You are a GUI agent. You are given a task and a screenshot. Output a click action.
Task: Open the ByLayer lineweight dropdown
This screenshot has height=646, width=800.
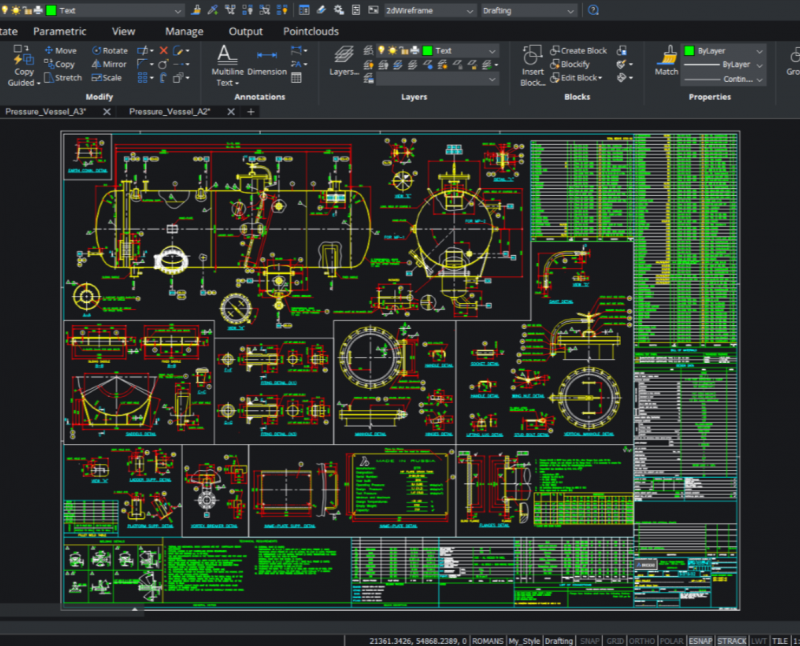click(723, 65)
